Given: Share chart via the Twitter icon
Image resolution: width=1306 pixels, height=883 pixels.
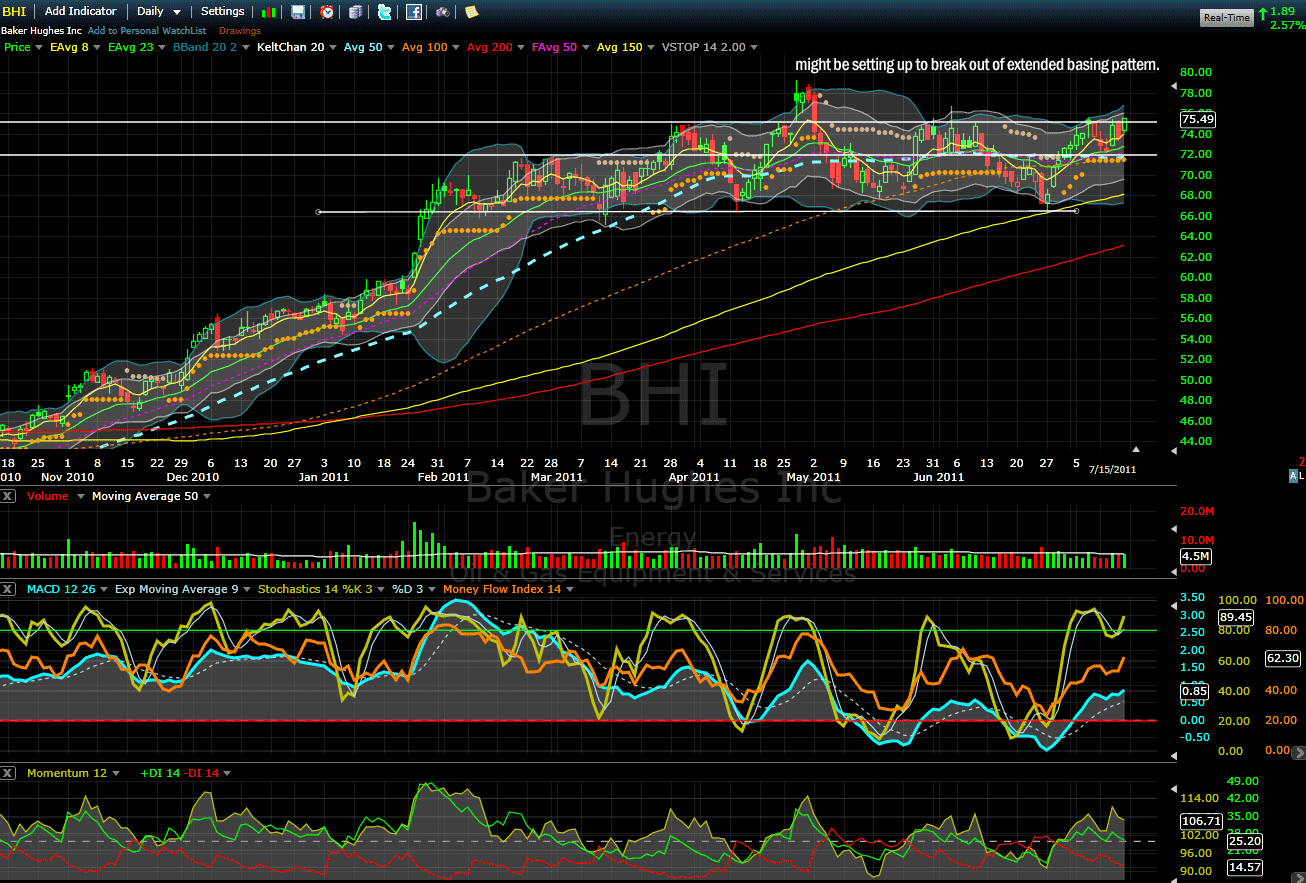Looking at the screenshot, I should point(385,12).
